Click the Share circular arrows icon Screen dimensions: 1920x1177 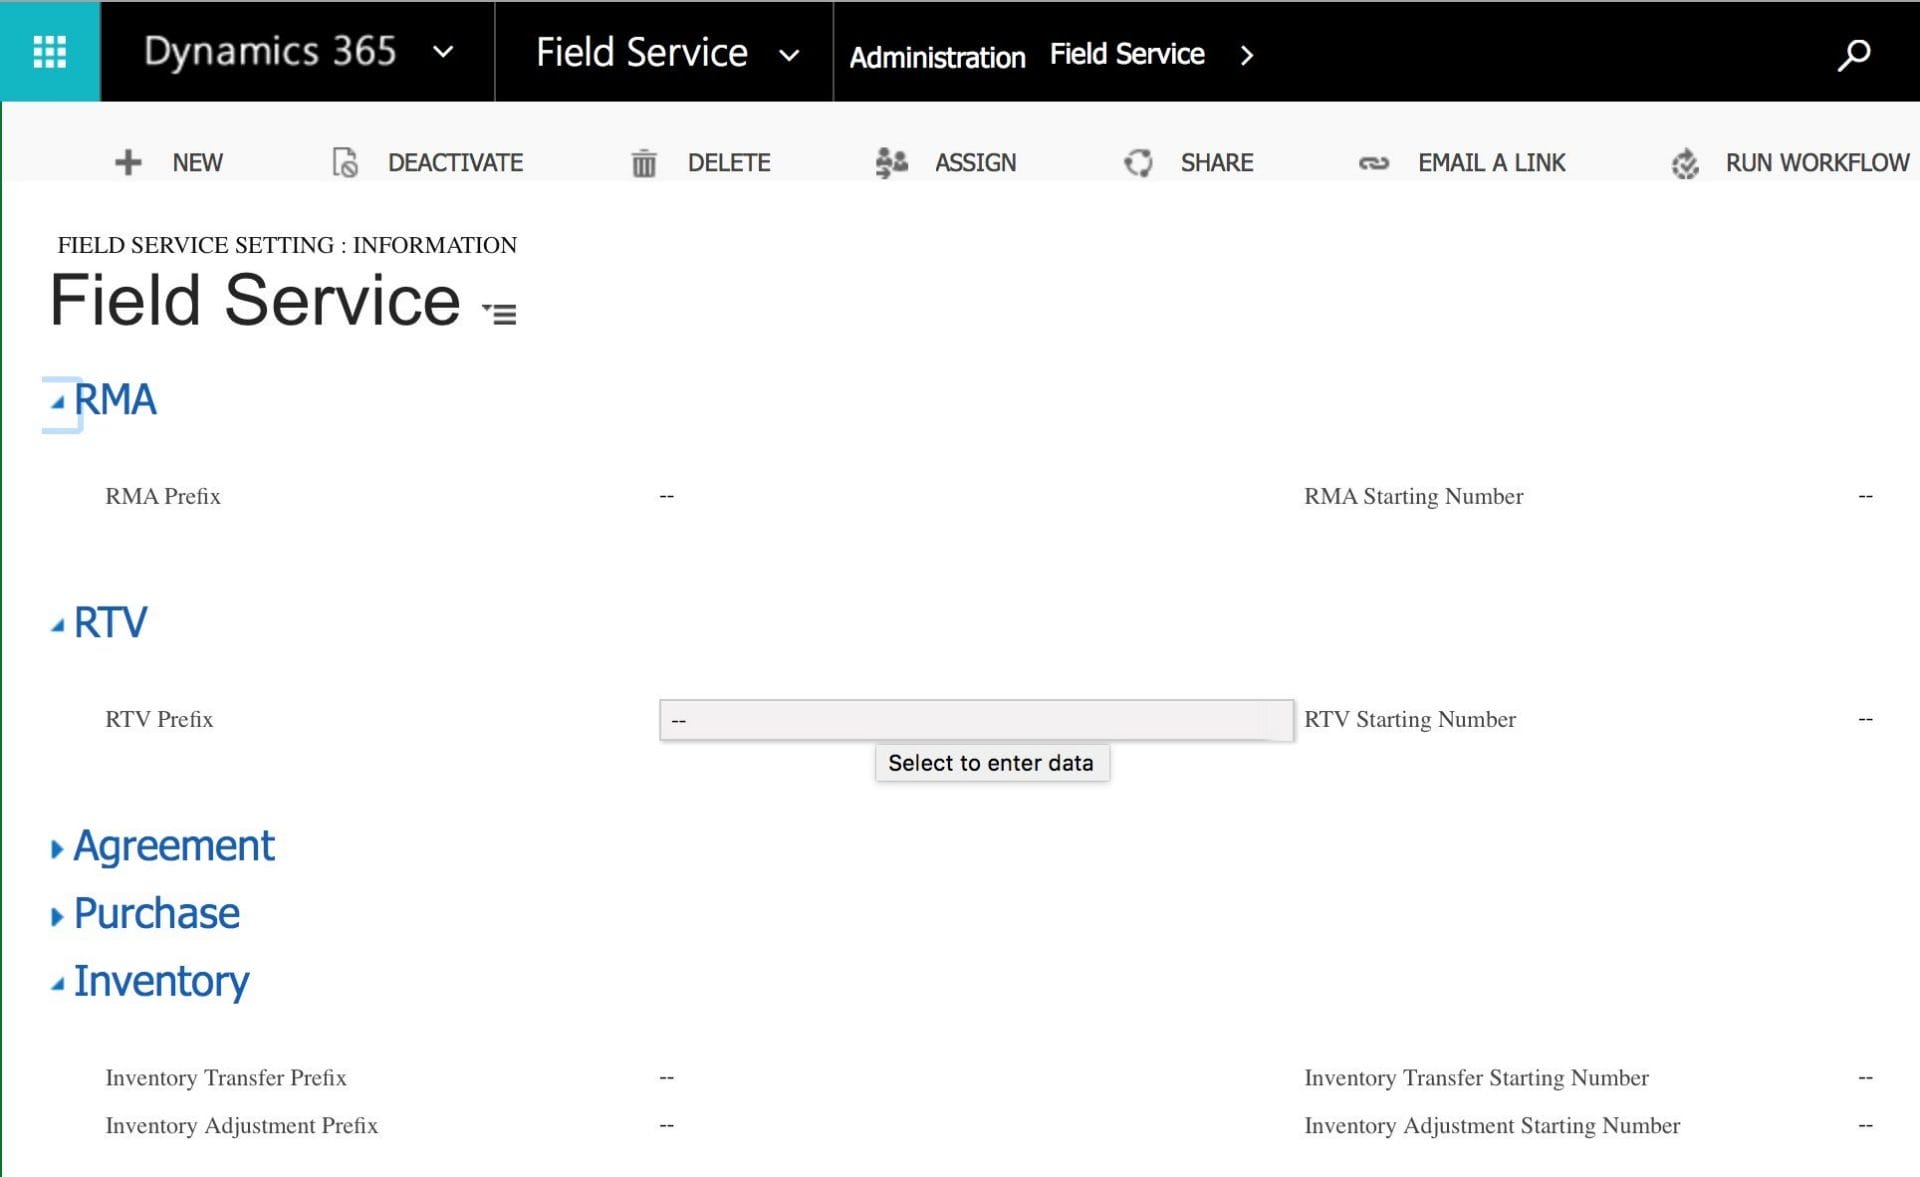1138,162
